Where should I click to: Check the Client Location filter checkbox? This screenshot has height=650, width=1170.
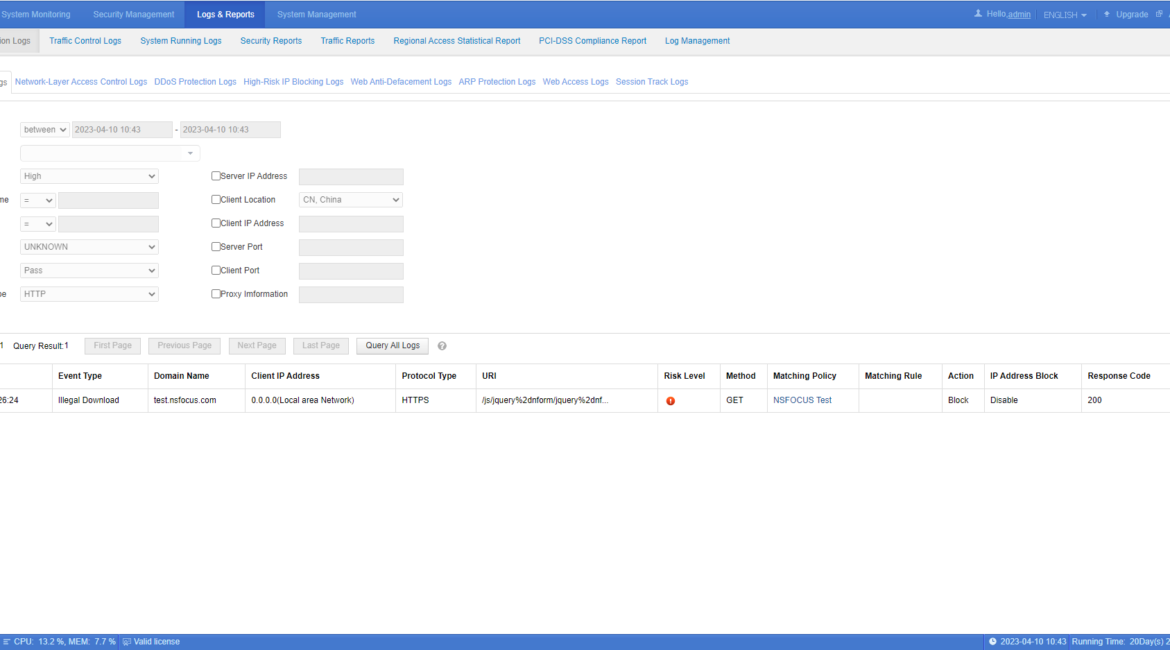click(x=215, y=199)
